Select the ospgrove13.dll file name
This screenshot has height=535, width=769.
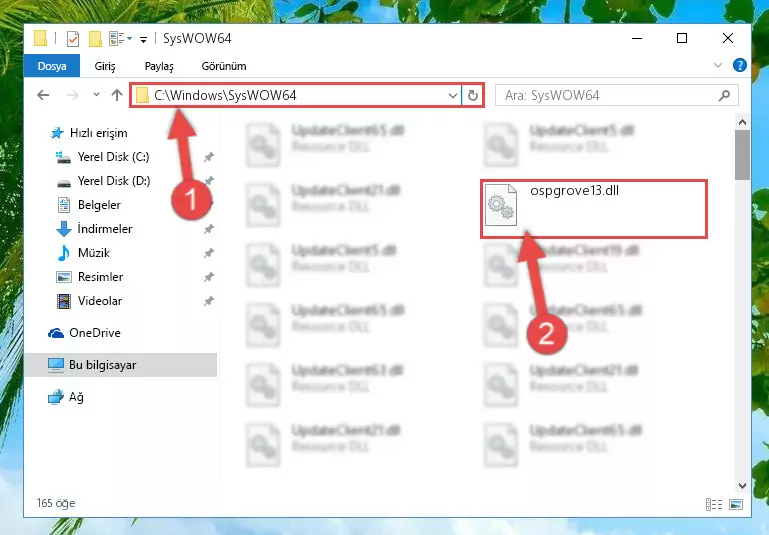[574, 191]
